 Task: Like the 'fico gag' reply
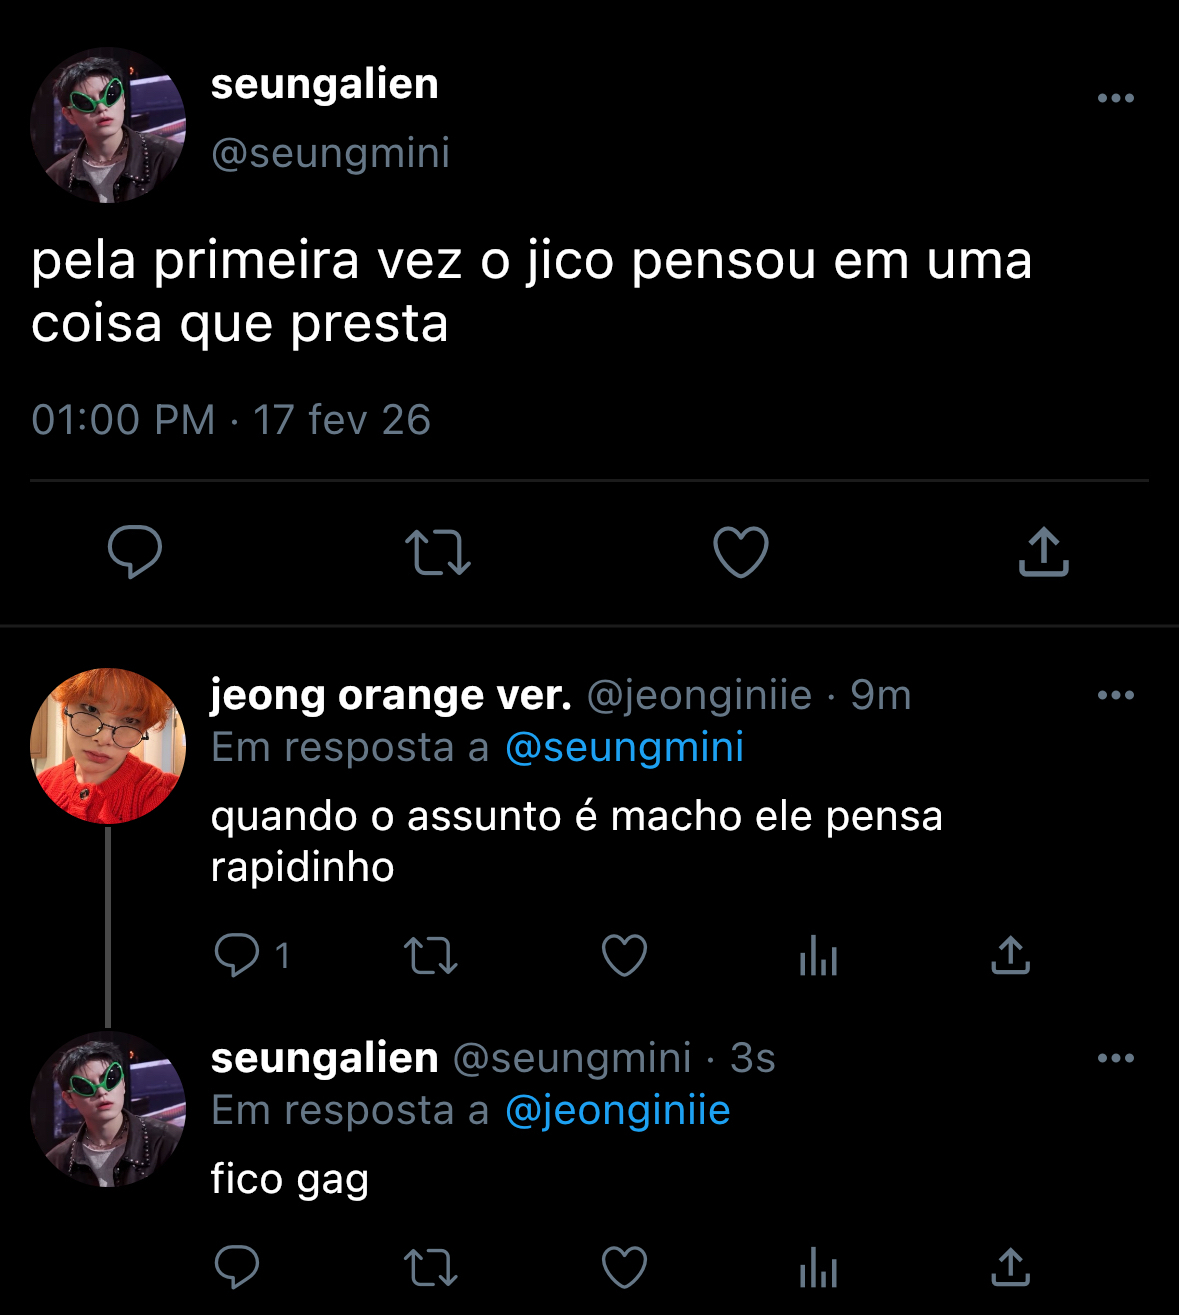tap(624, 1268)
